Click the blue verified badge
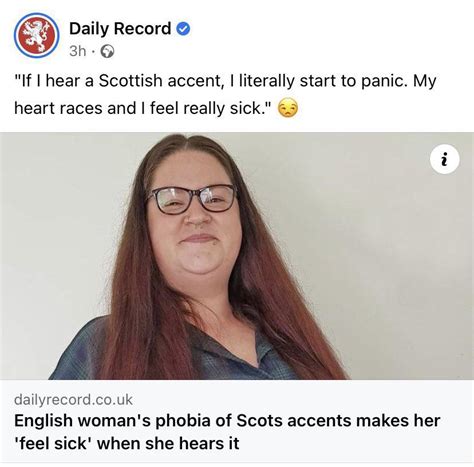Screen dimensions: 474x467 [x=183, y=29]
